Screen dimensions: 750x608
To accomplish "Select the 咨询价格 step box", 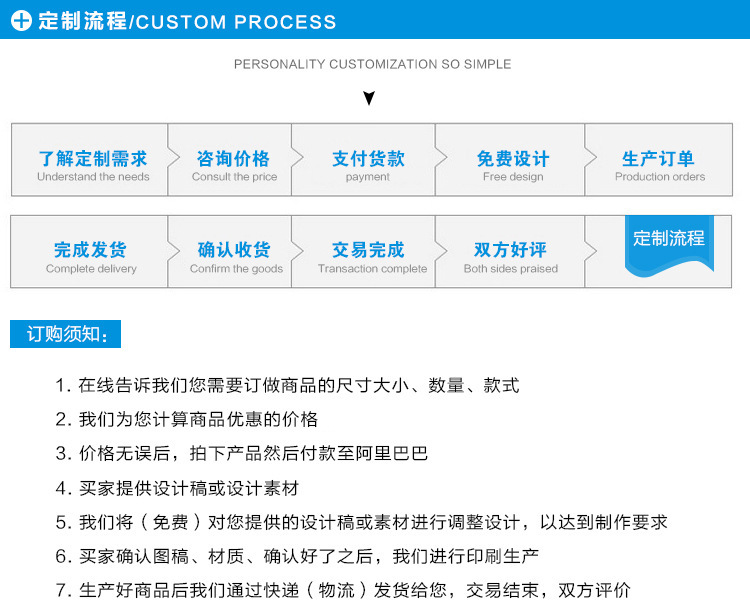I will [230, 160].
